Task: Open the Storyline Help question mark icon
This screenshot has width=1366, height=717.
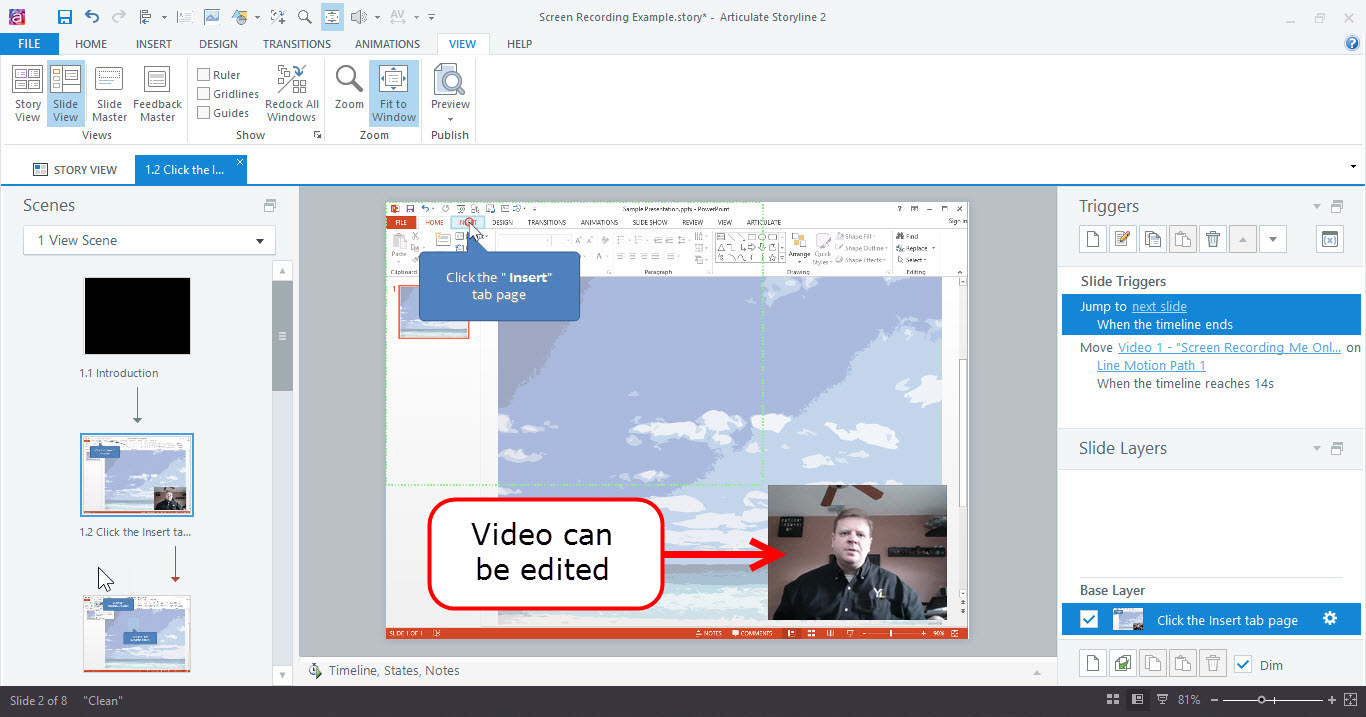Action: 1352,44
